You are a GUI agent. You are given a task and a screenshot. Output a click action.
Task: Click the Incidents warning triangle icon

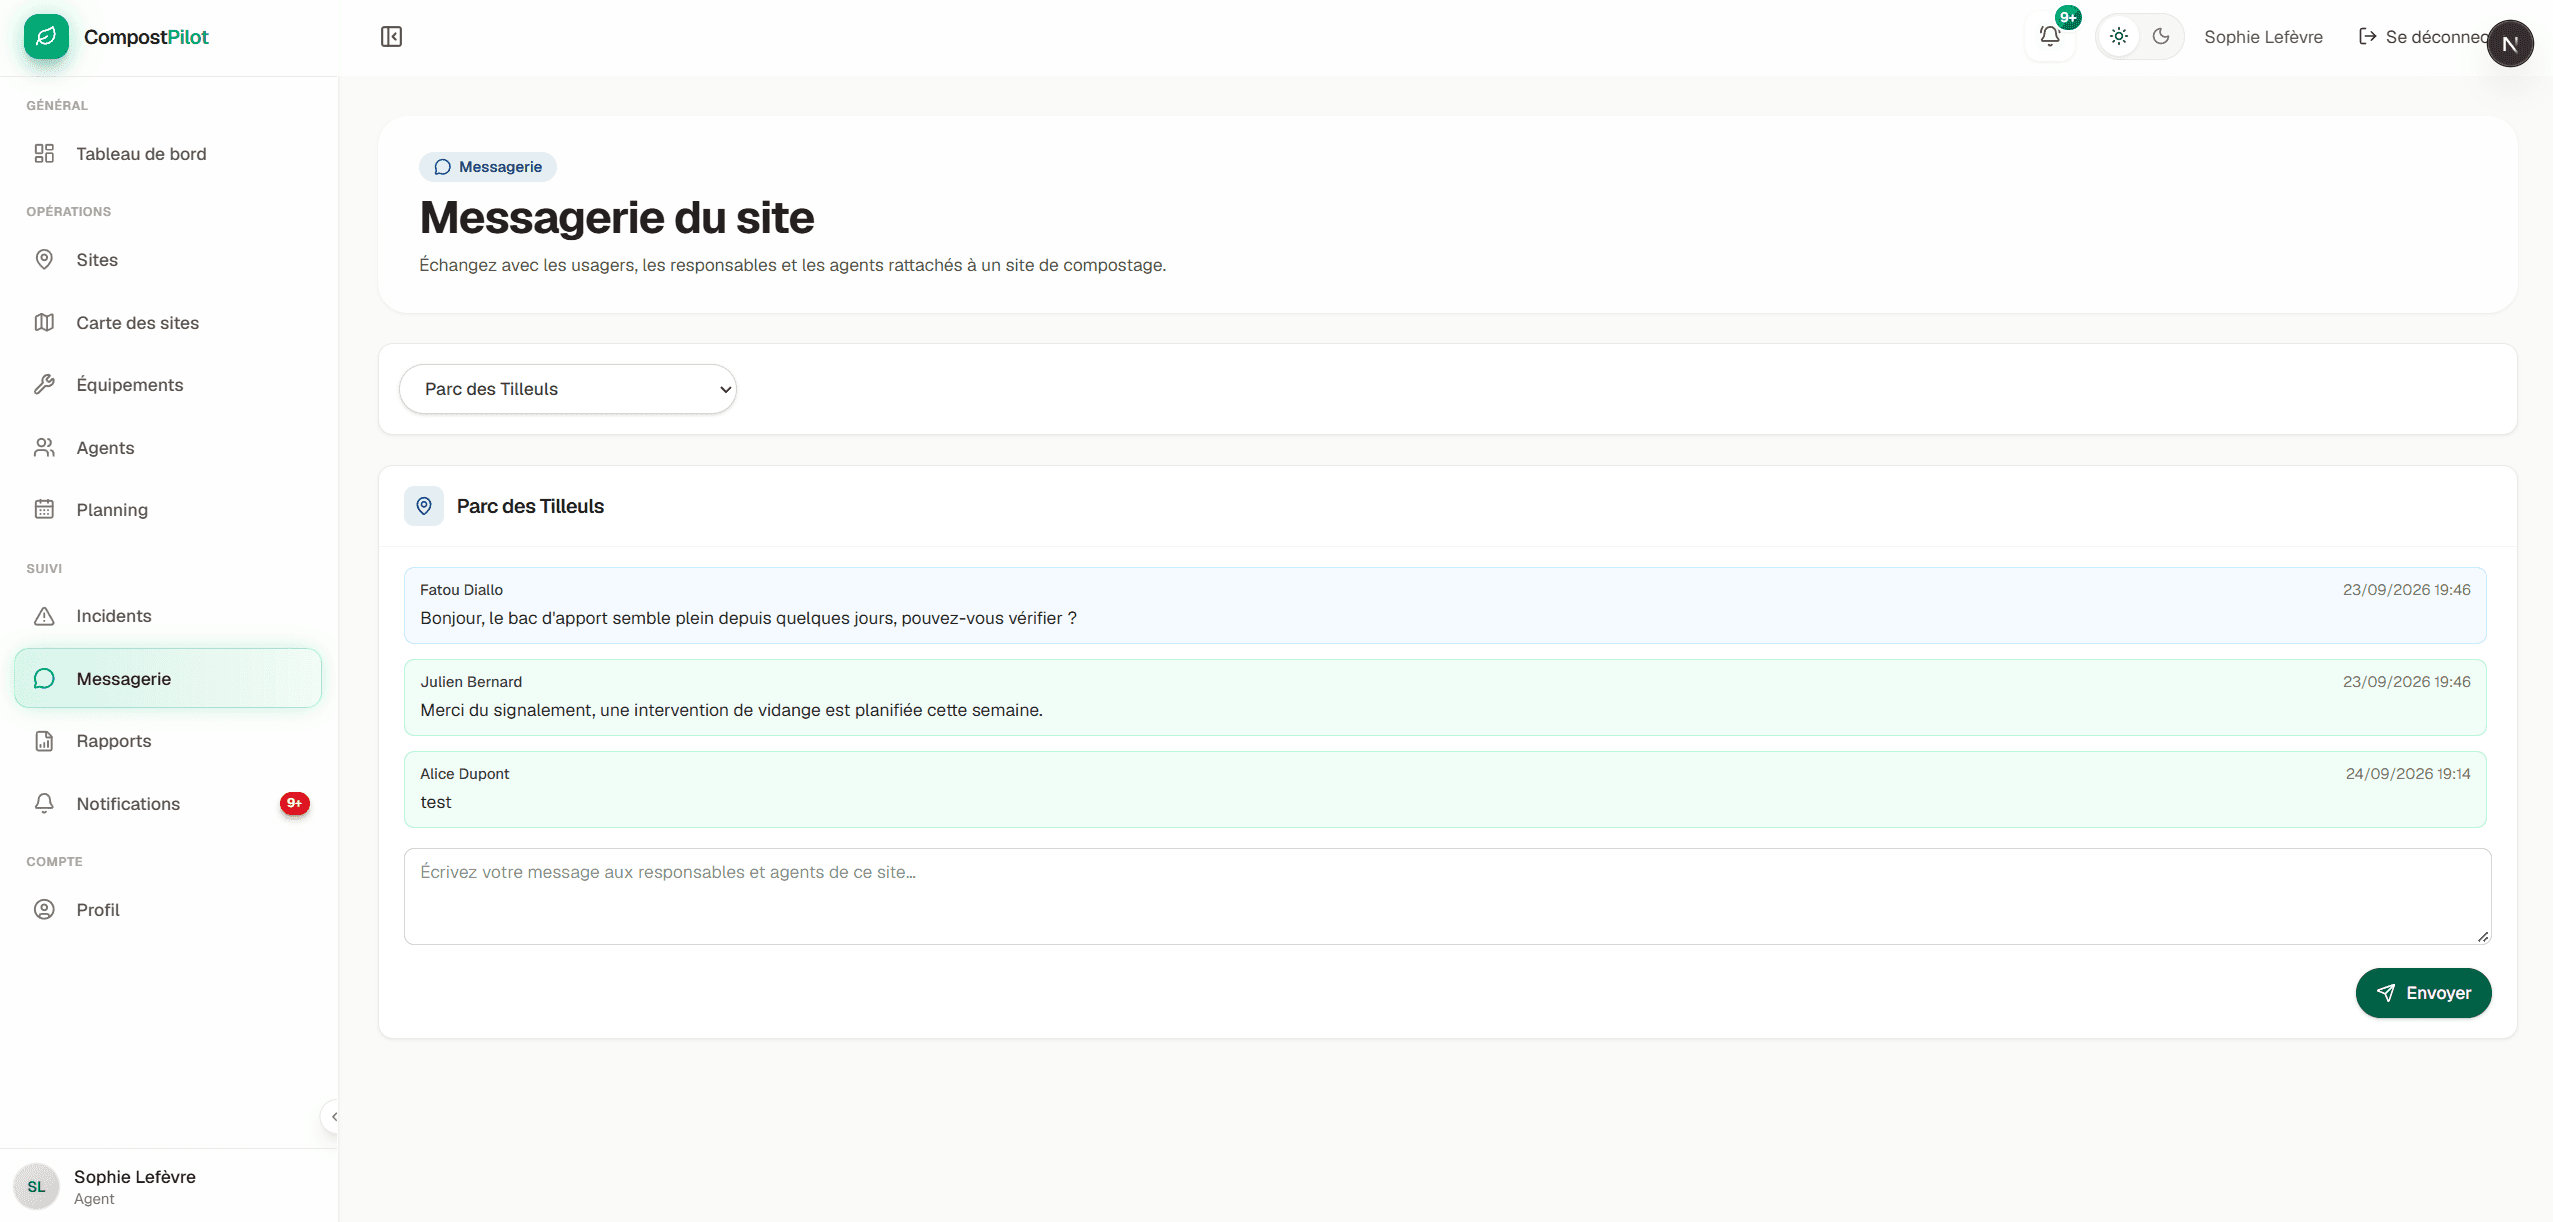(44, 616)
